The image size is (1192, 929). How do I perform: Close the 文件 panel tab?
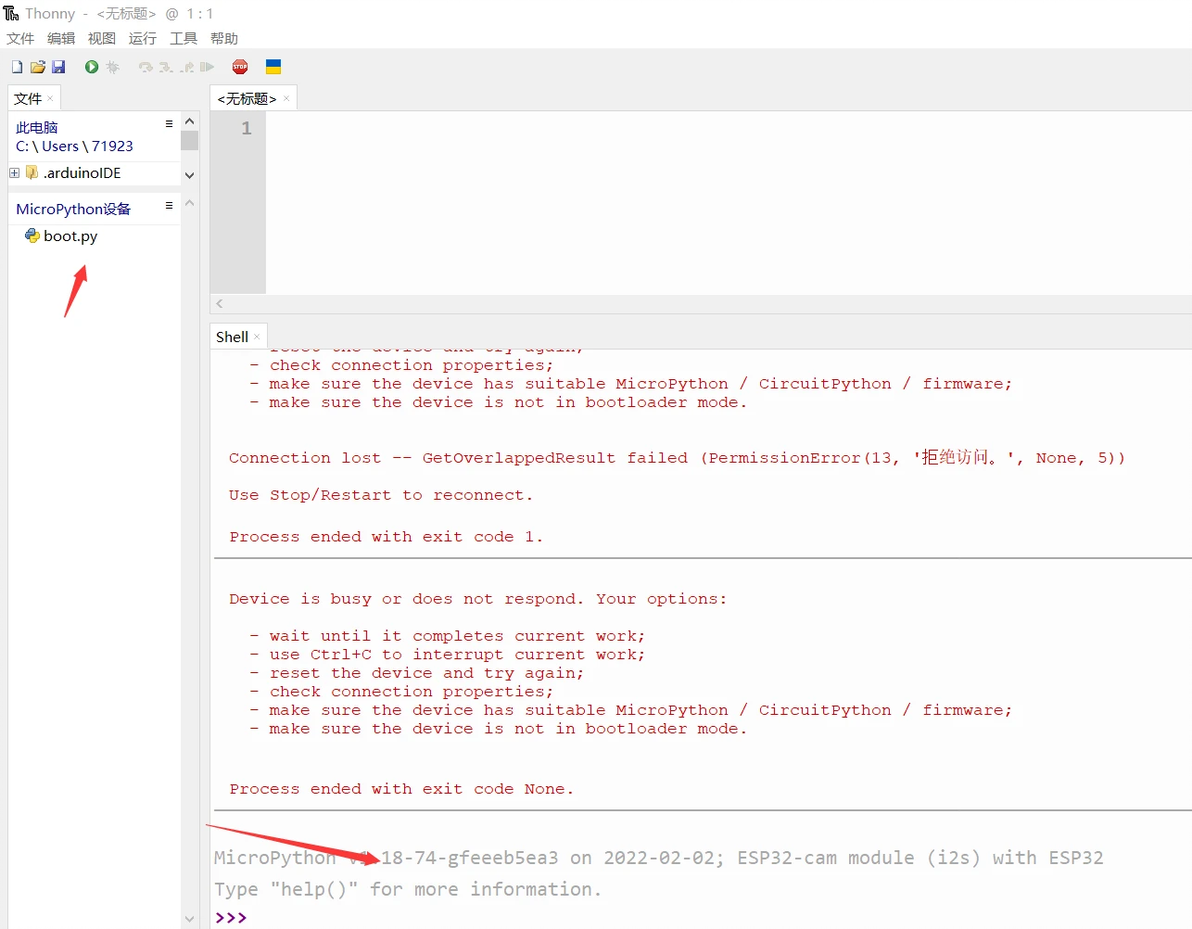coord(50,98)
